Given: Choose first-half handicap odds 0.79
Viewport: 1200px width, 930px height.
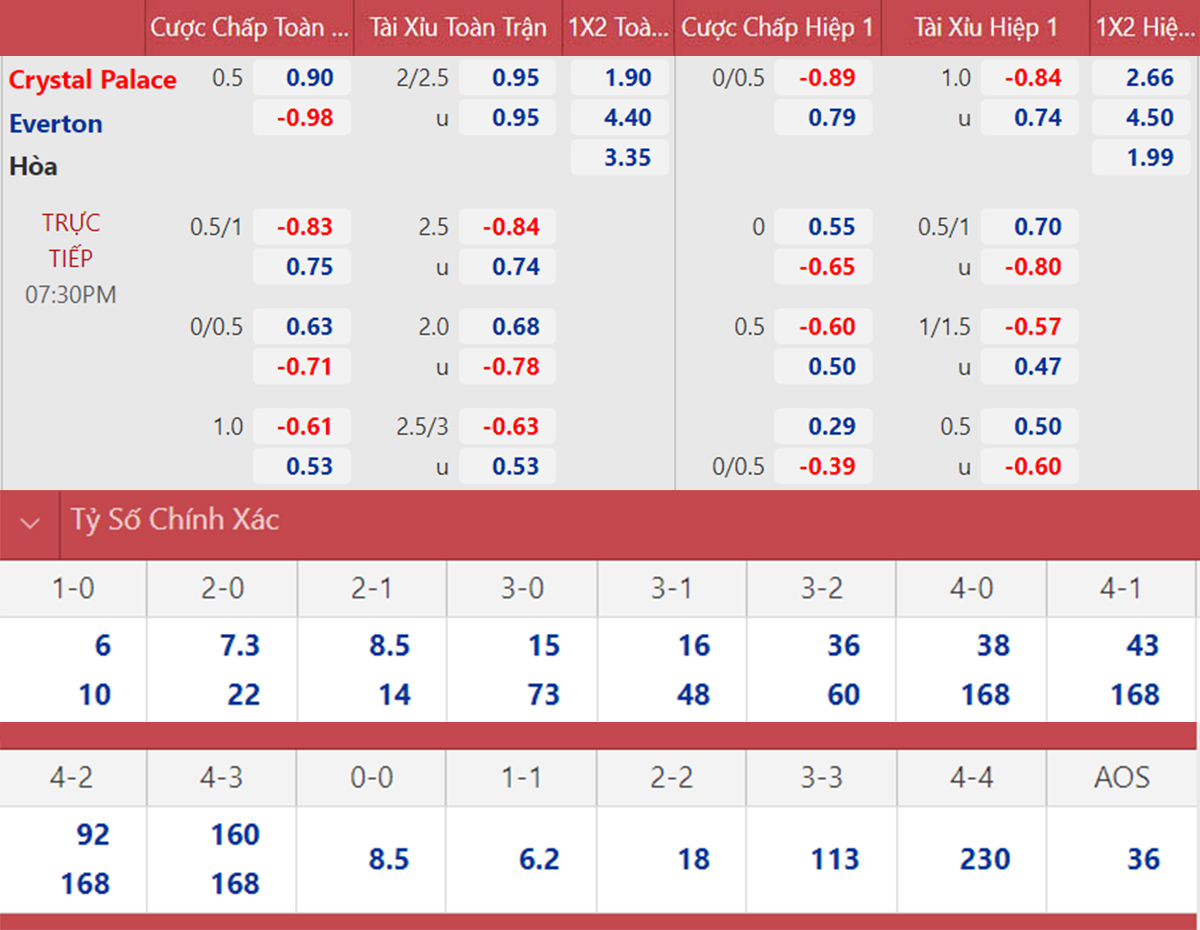Looking at the screenshot, I should point(824,118).
